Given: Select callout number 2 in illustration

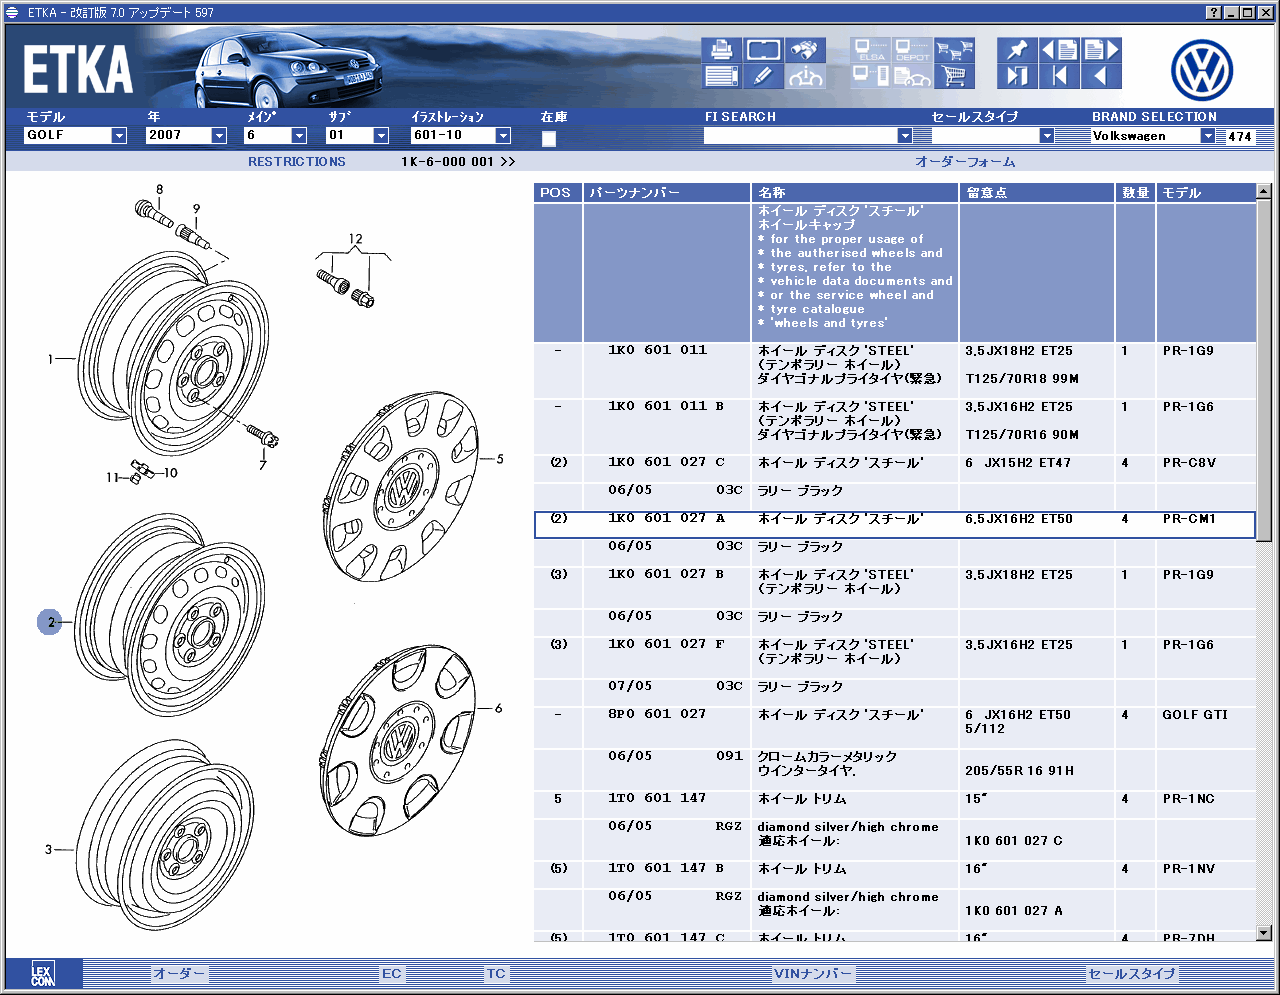Looking at the screenshot, I should tap(51, 622).
